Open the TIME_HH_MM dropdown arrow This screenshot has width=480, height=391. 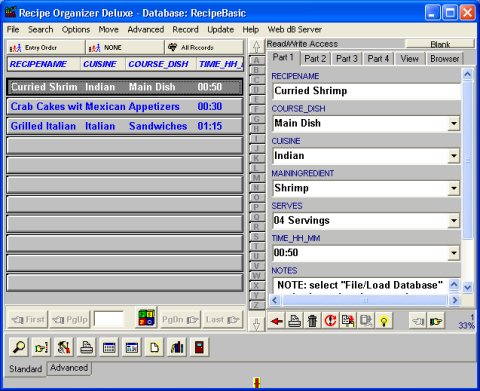coord(454,253)
